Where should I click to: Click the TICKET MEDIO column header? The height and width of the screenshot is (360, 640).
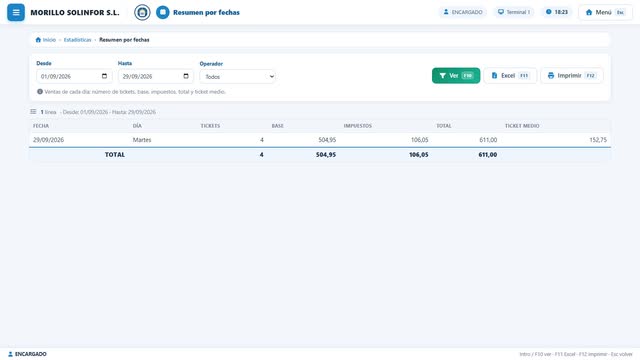pyautogui.click(x=522, y=126)
